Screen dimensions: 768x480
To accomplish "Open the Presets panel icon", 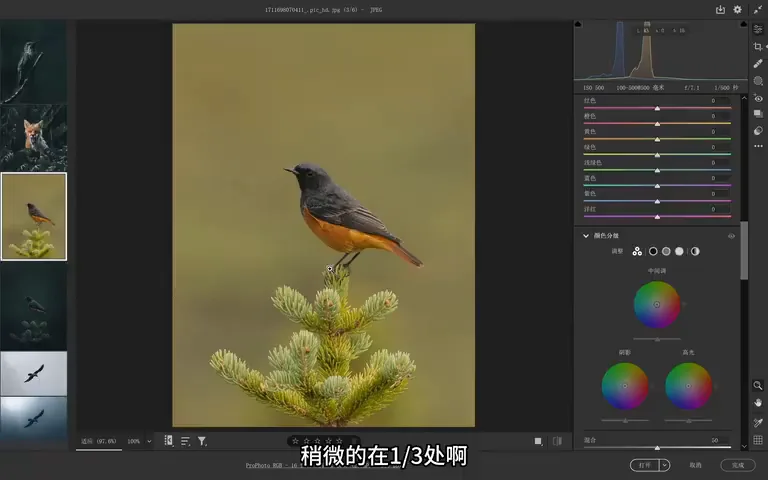I will pyautogui.click(x=758, y=130).
